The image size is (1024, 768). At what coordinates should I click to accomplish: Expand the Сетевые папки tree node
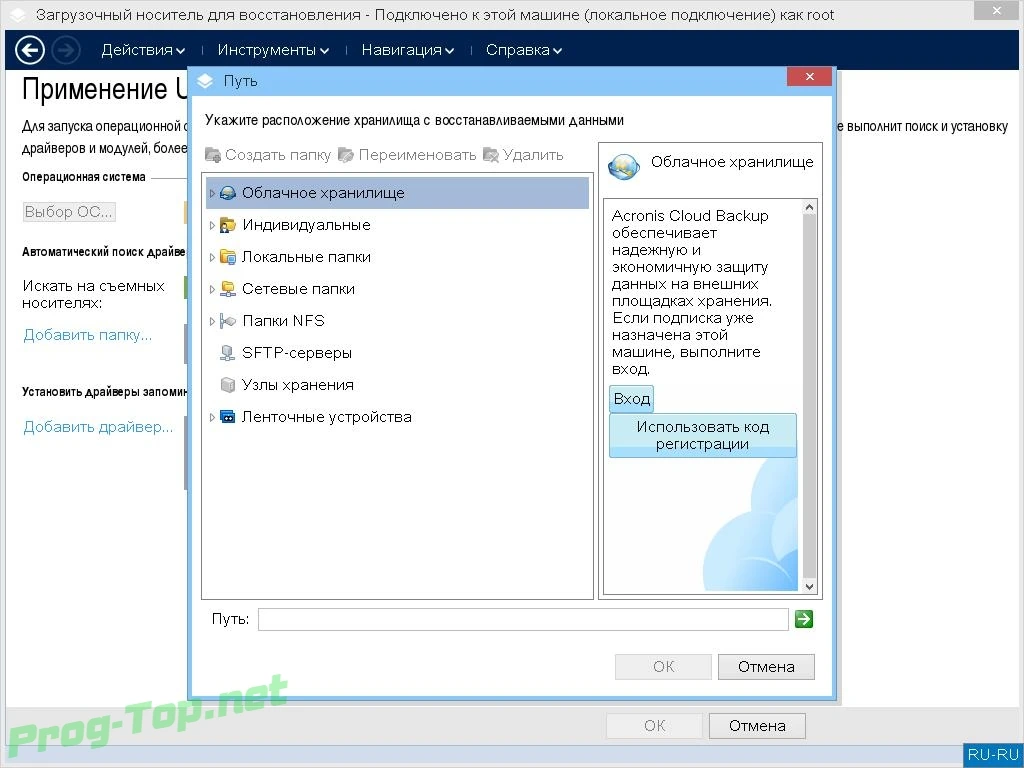tap(212, 289)
